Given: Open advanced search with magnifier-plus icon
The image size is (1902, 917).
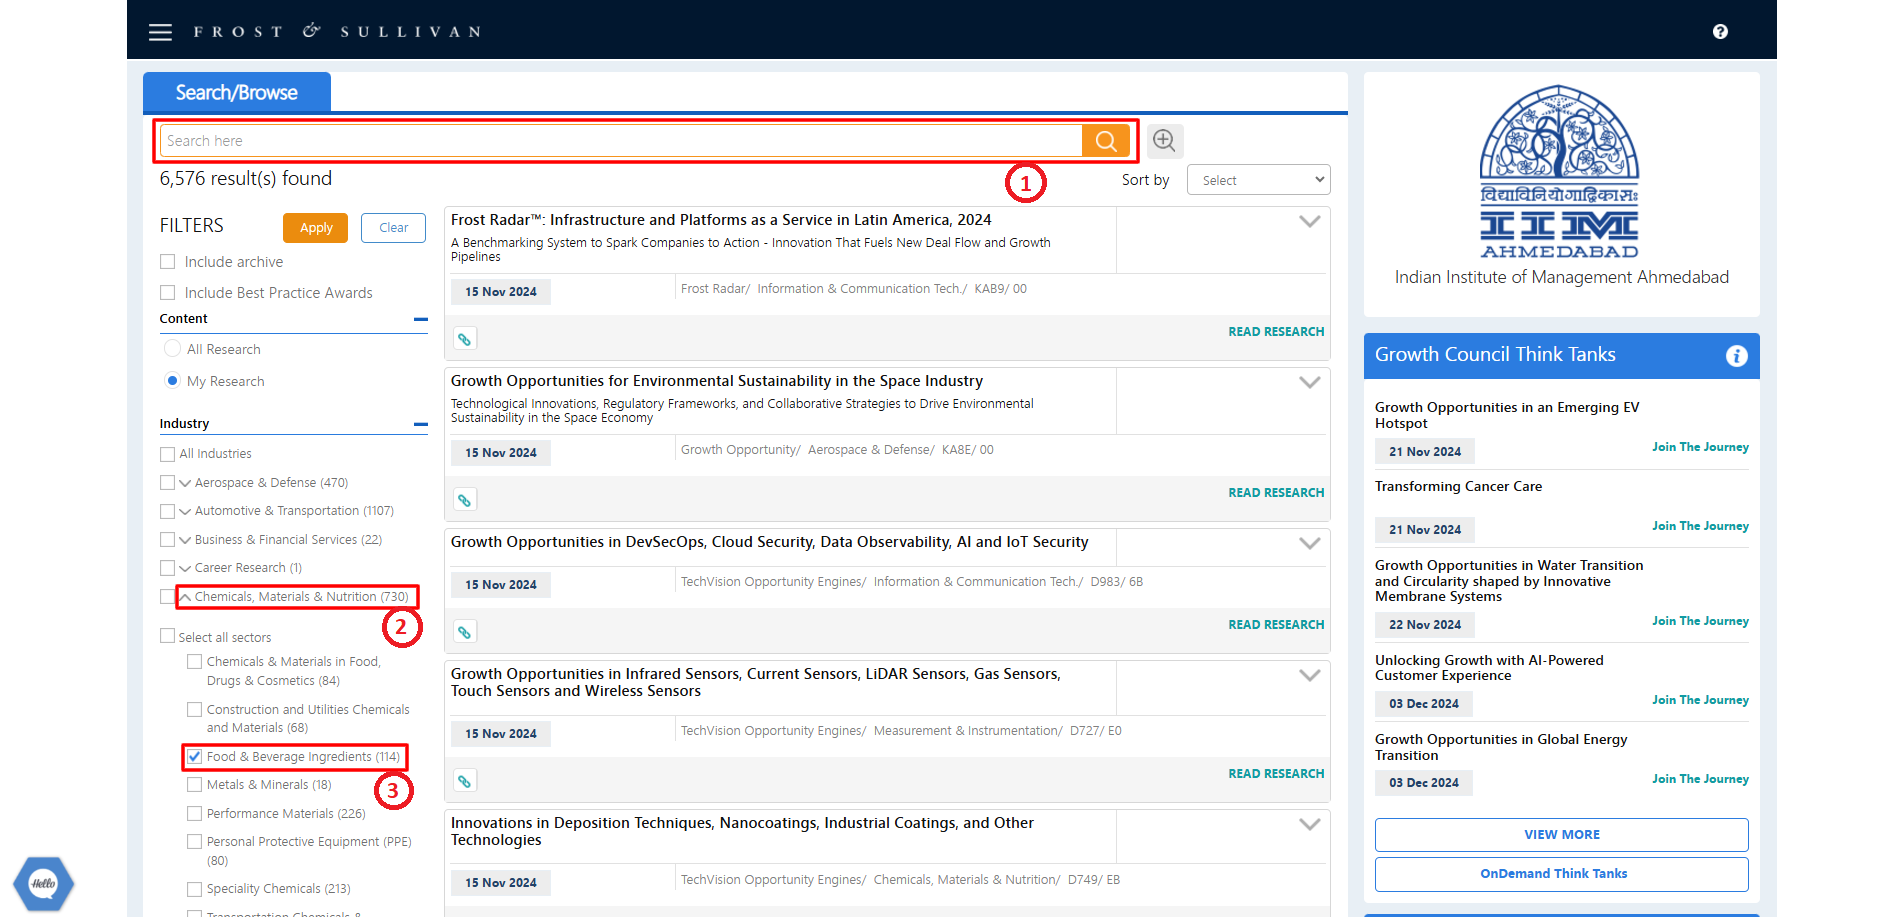Looking at the screenshot, I should click(1164, 141).
